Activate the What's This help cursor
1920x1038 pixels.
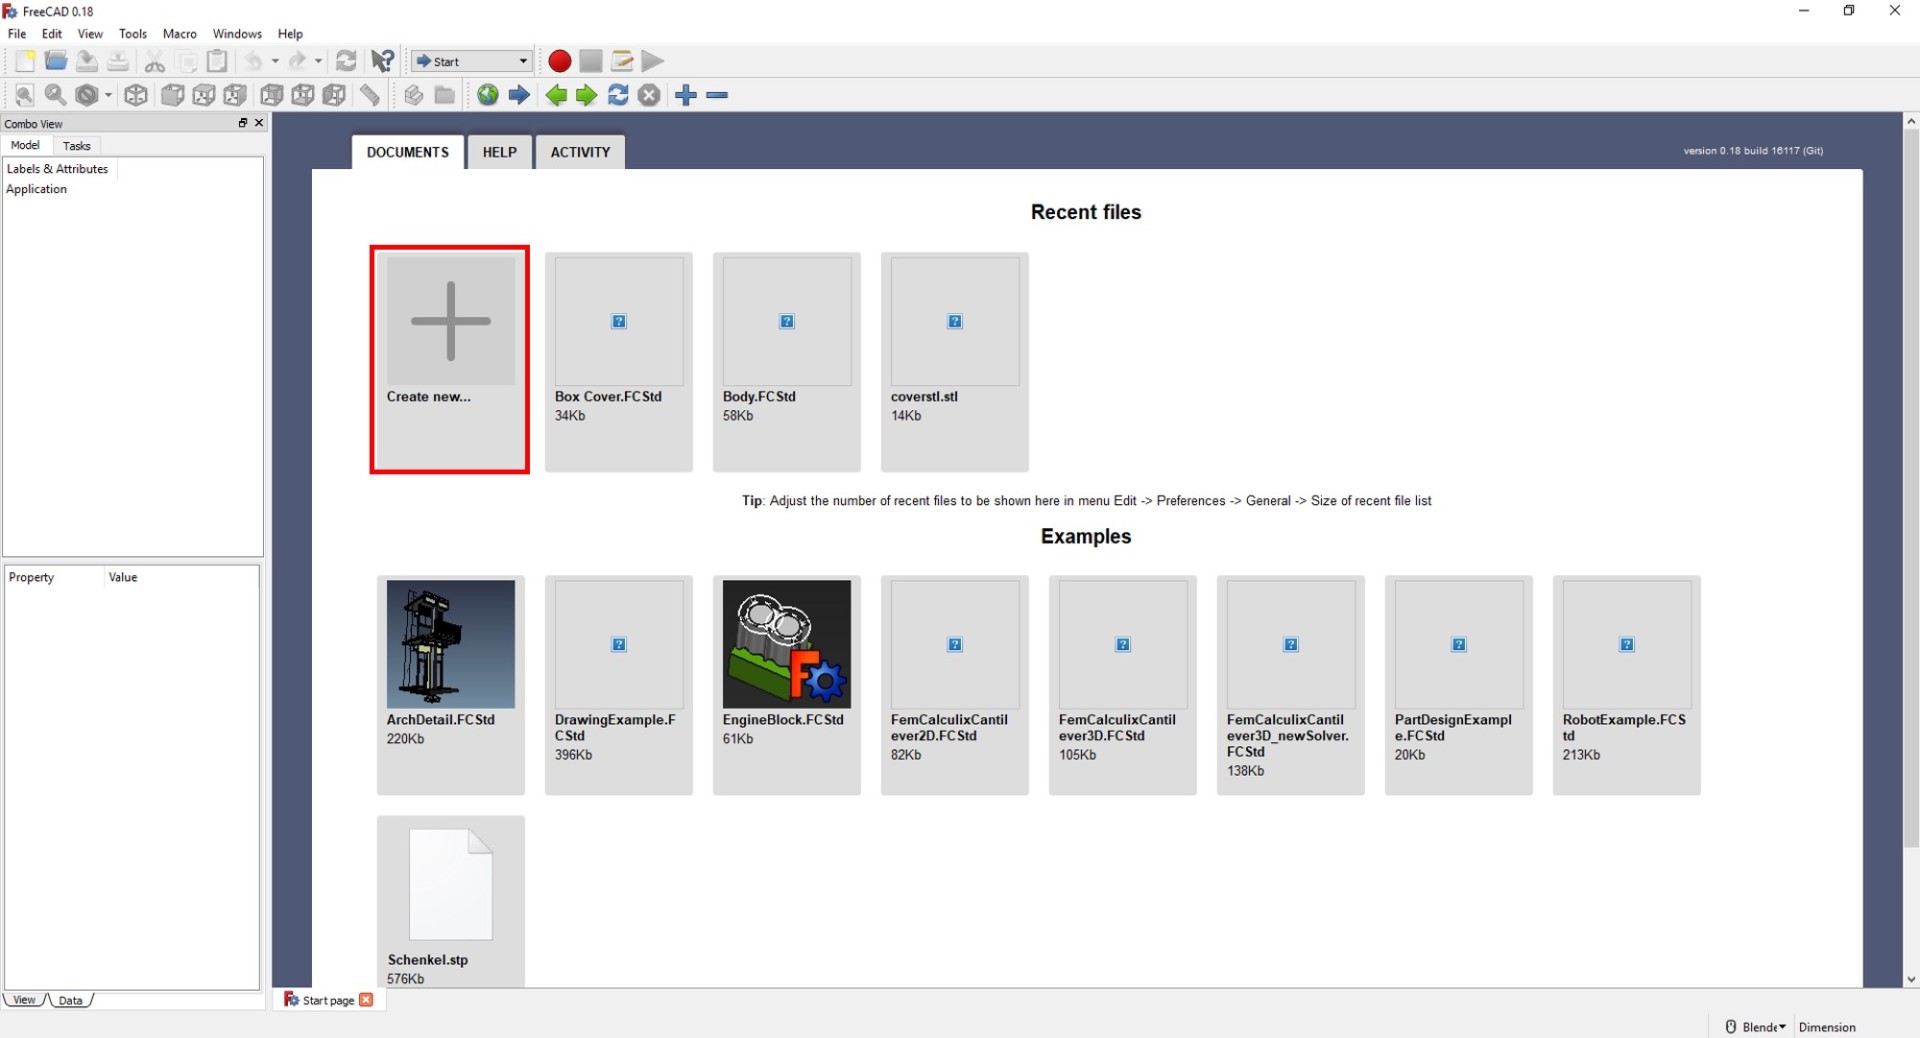pyautogui.click(x=382, y=61)
